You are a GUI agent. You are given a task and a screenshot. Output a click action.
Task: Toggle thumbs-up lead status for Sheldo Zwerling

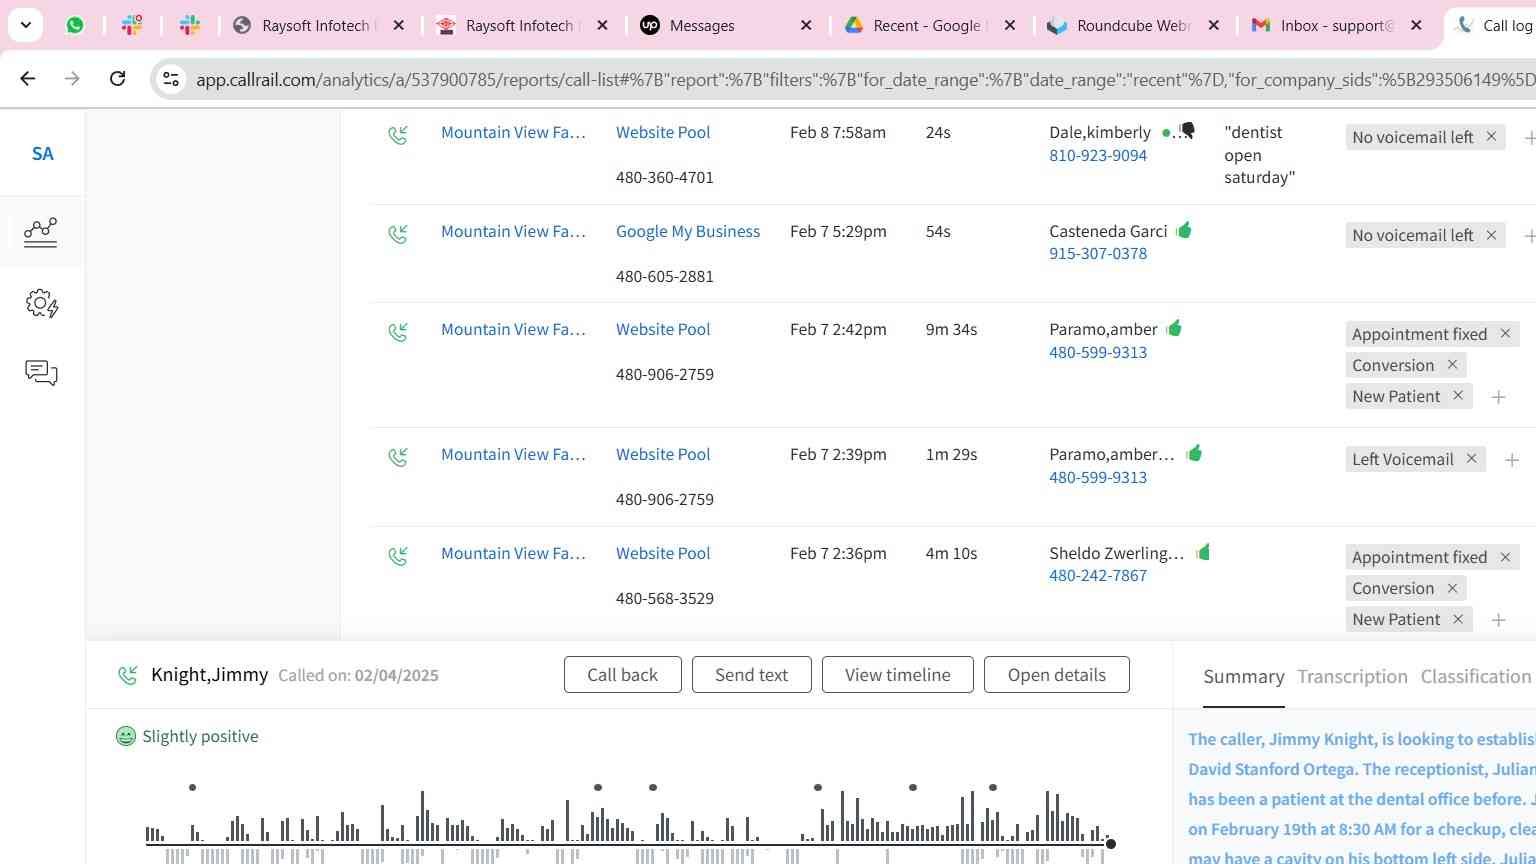[1203, 552]
